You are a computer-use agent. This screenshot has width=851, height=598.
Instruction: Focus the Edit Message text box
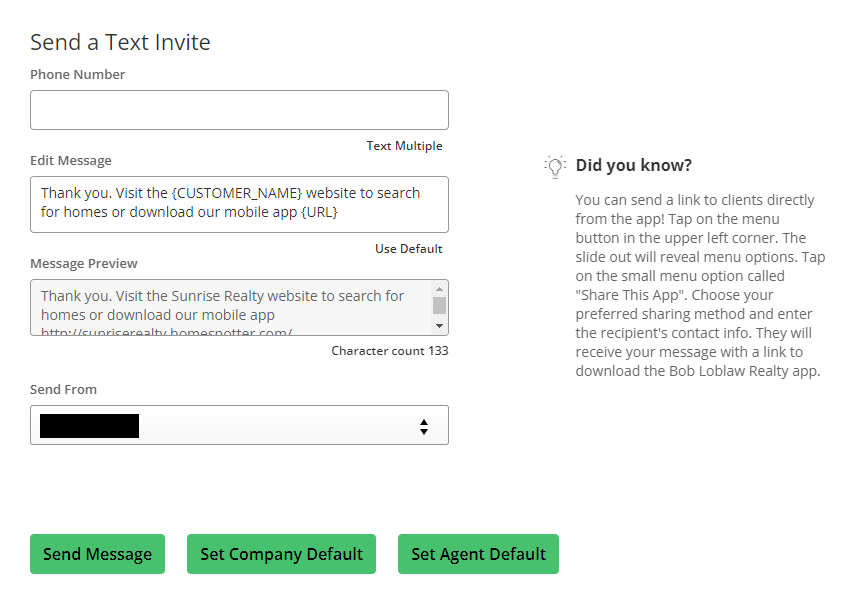click(x=239, y=204)
